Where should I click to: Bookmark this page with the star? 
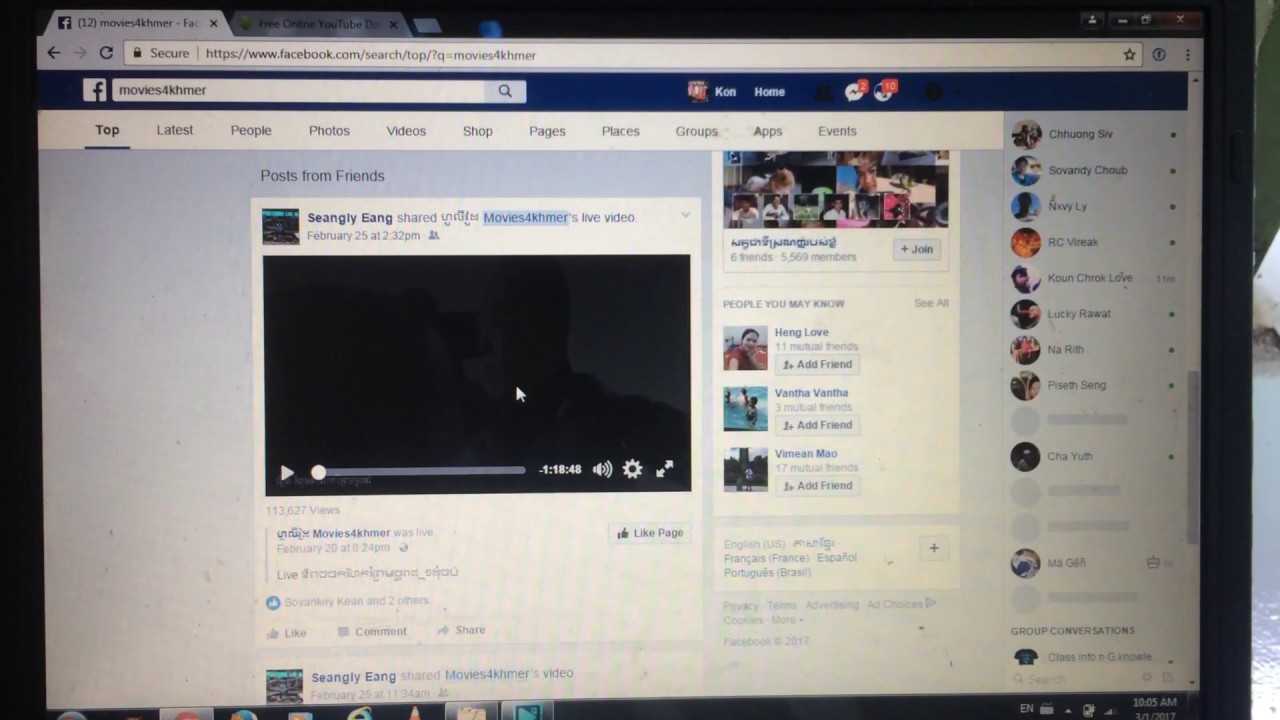click(1130, 55)
